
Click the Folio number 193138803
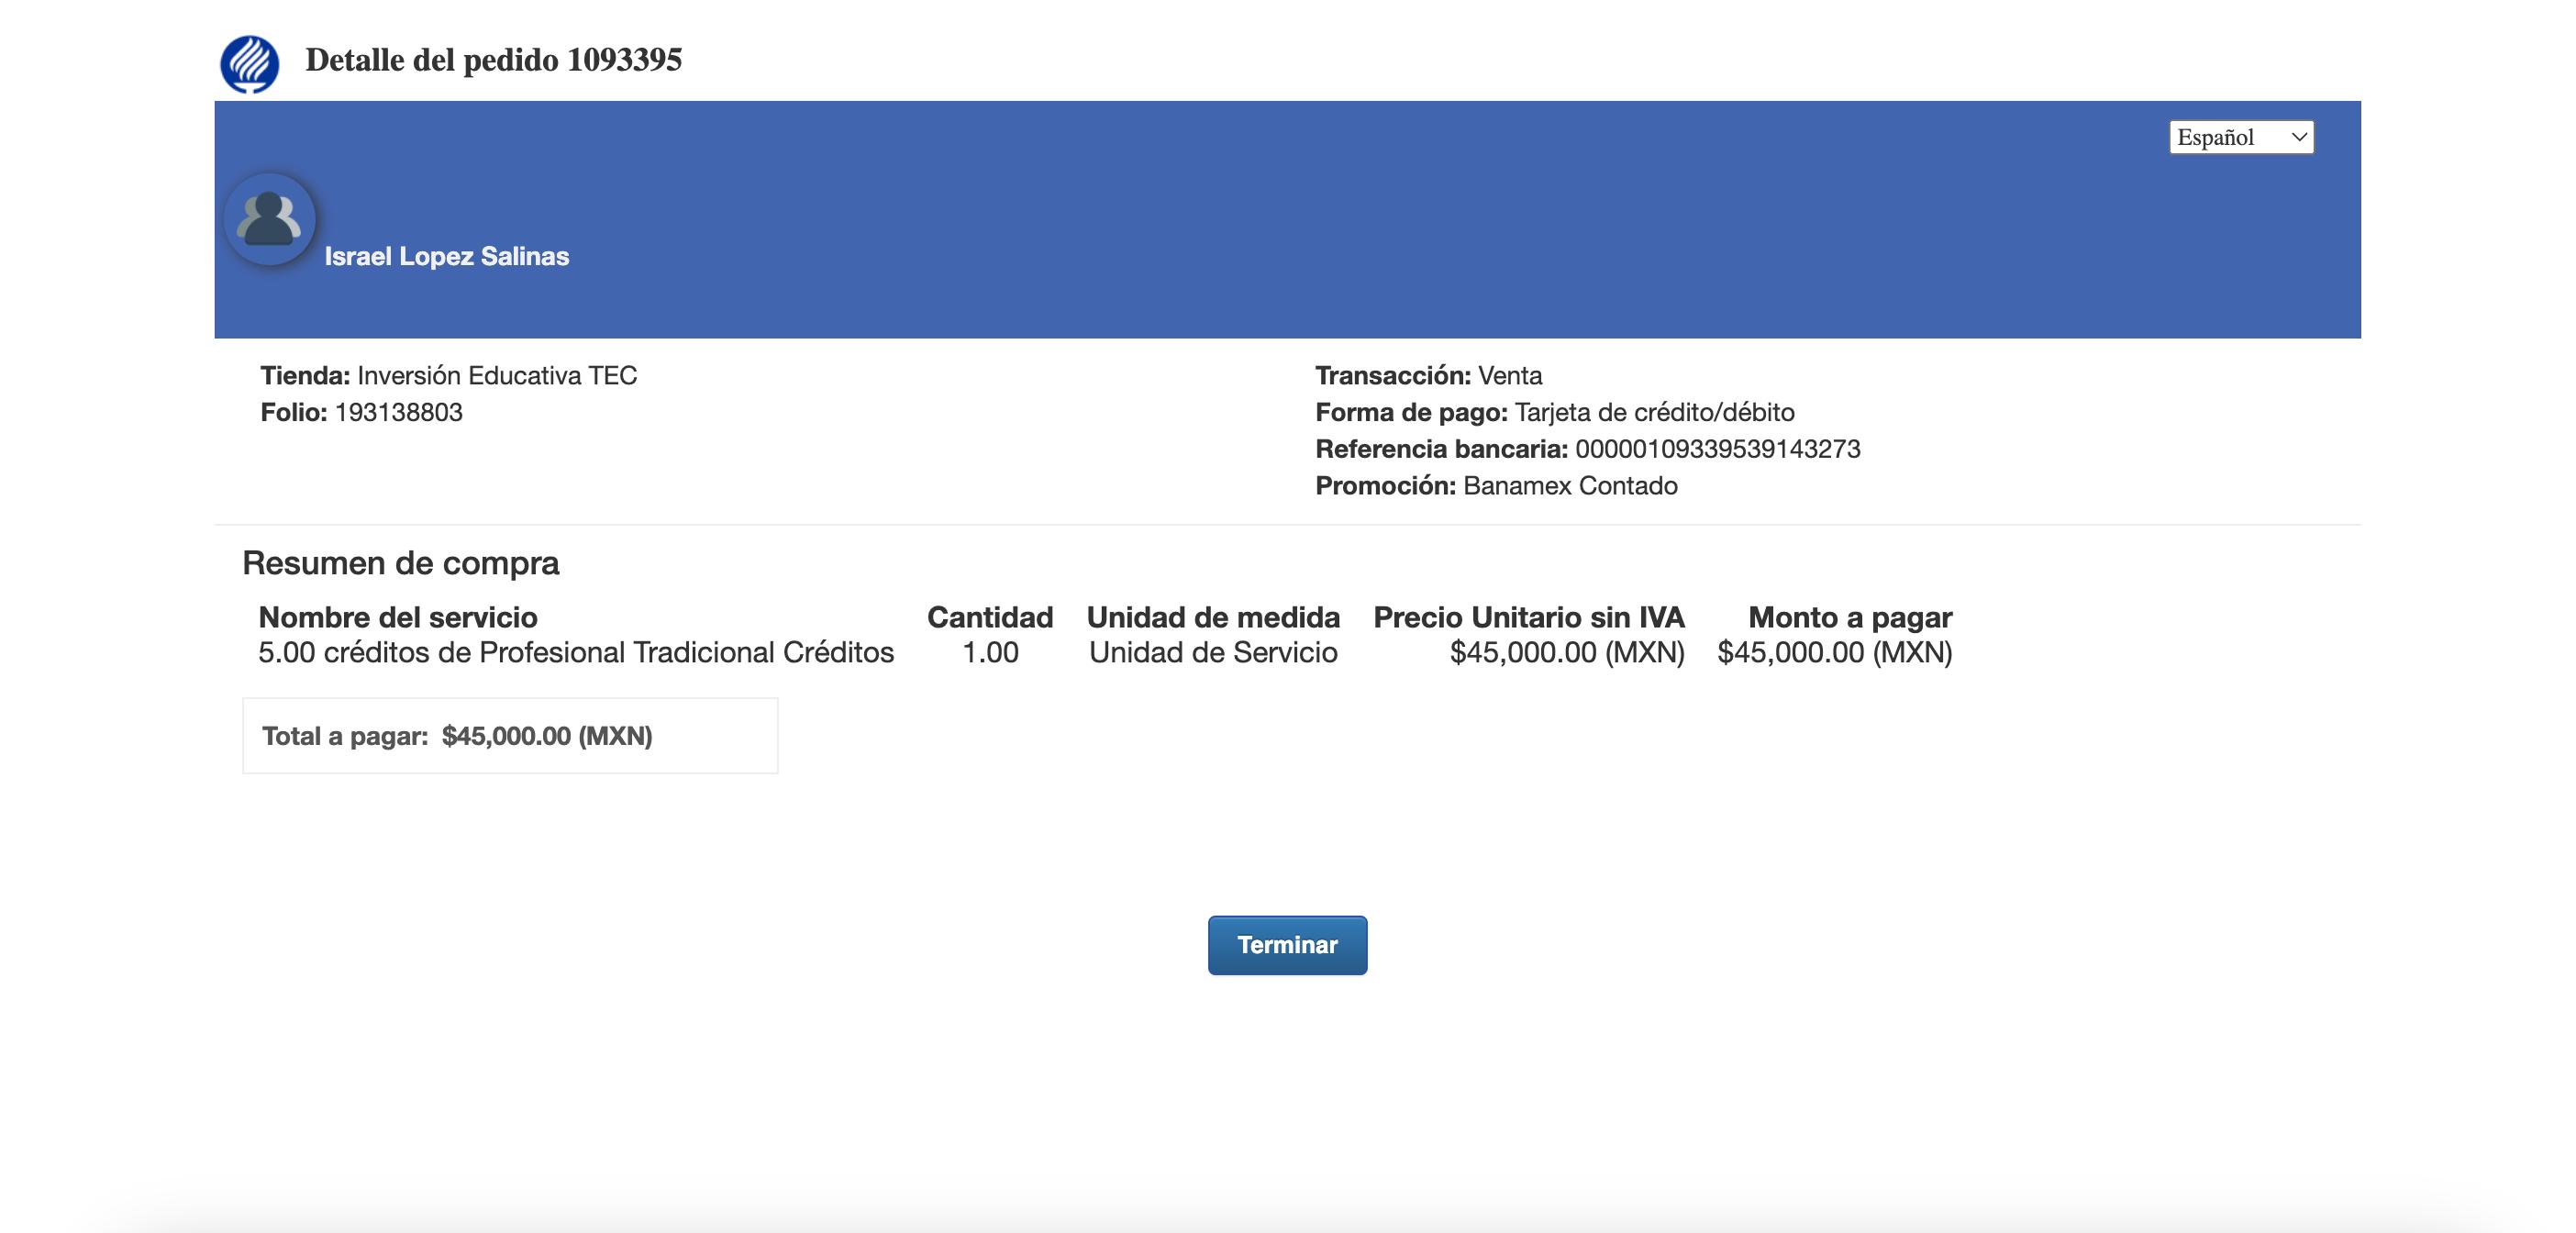tap(398, 412)
